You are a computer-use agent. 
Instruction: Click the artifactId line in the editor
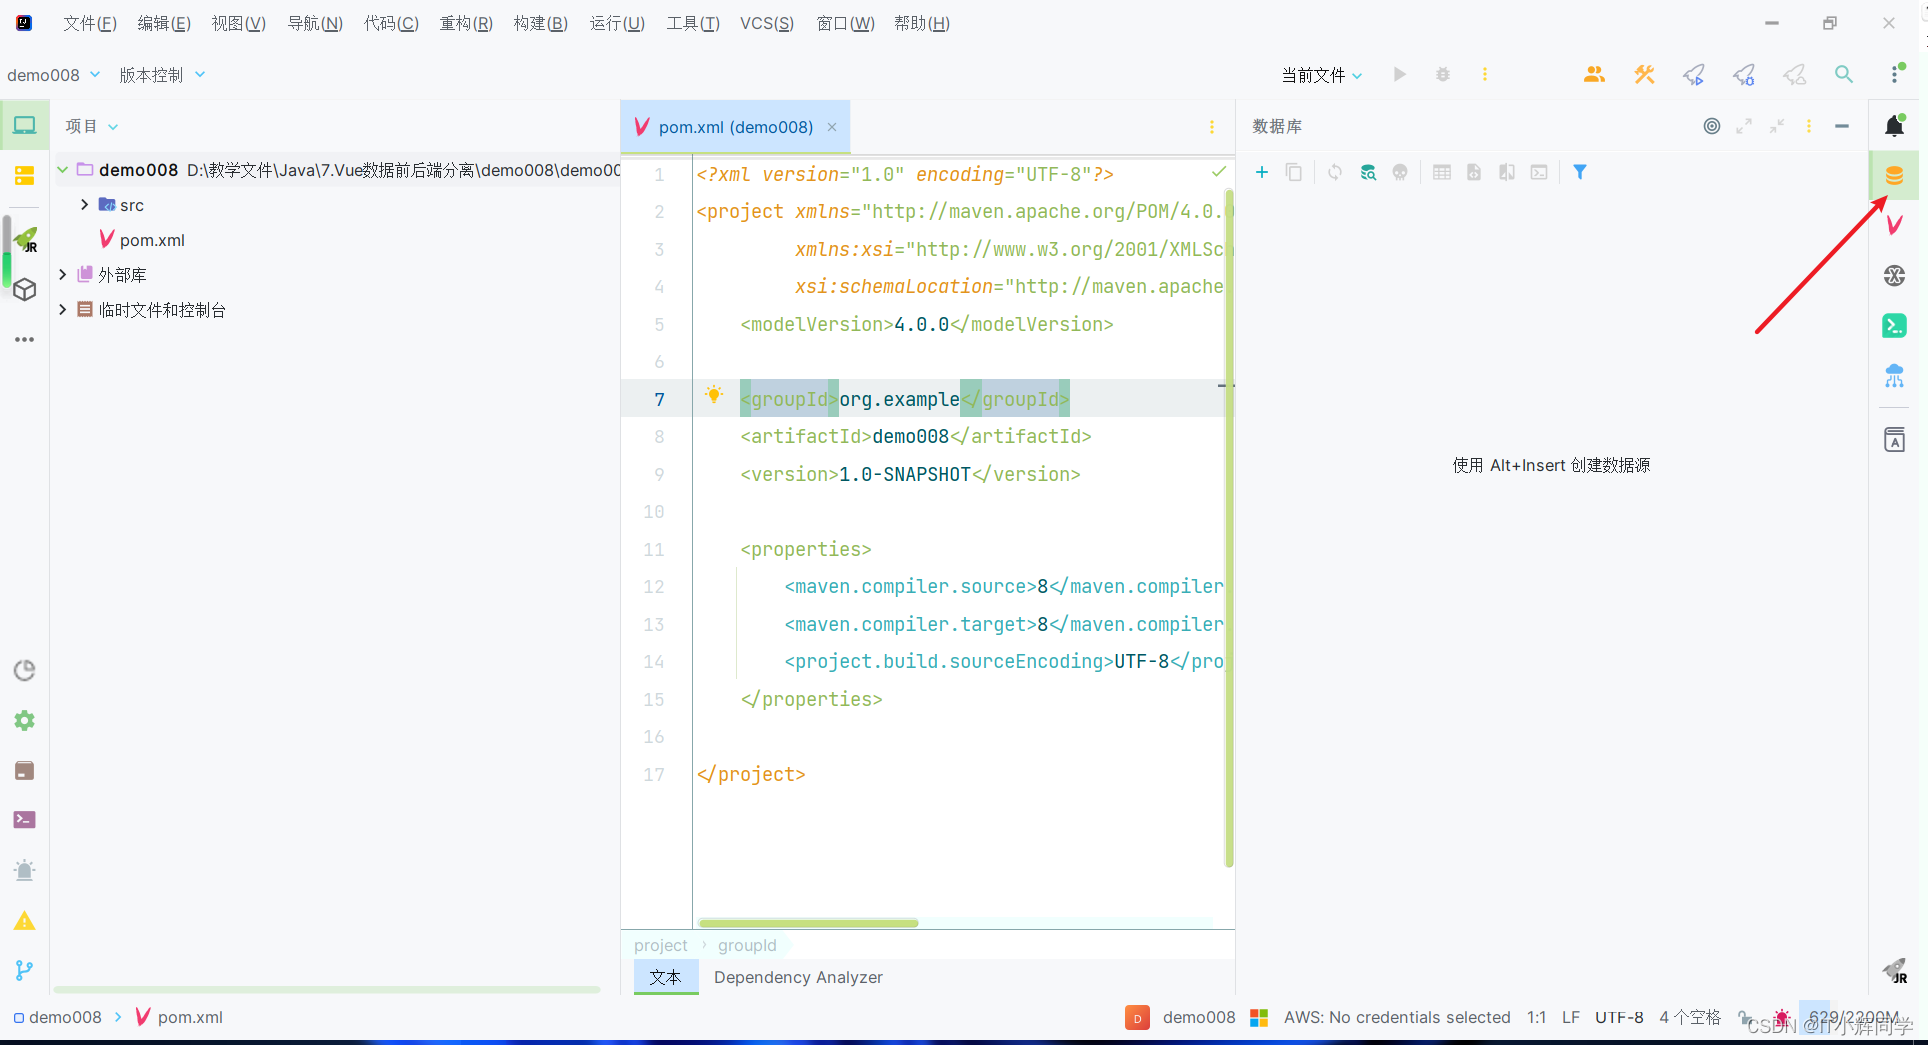[915, 437]
